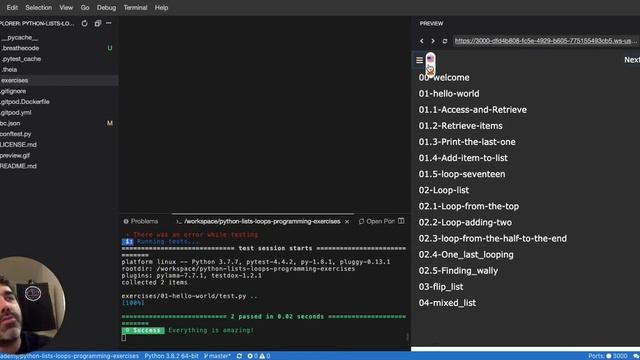Open the 03-flip_list exercise
640x360 pixels.
[x=441, y=287]
